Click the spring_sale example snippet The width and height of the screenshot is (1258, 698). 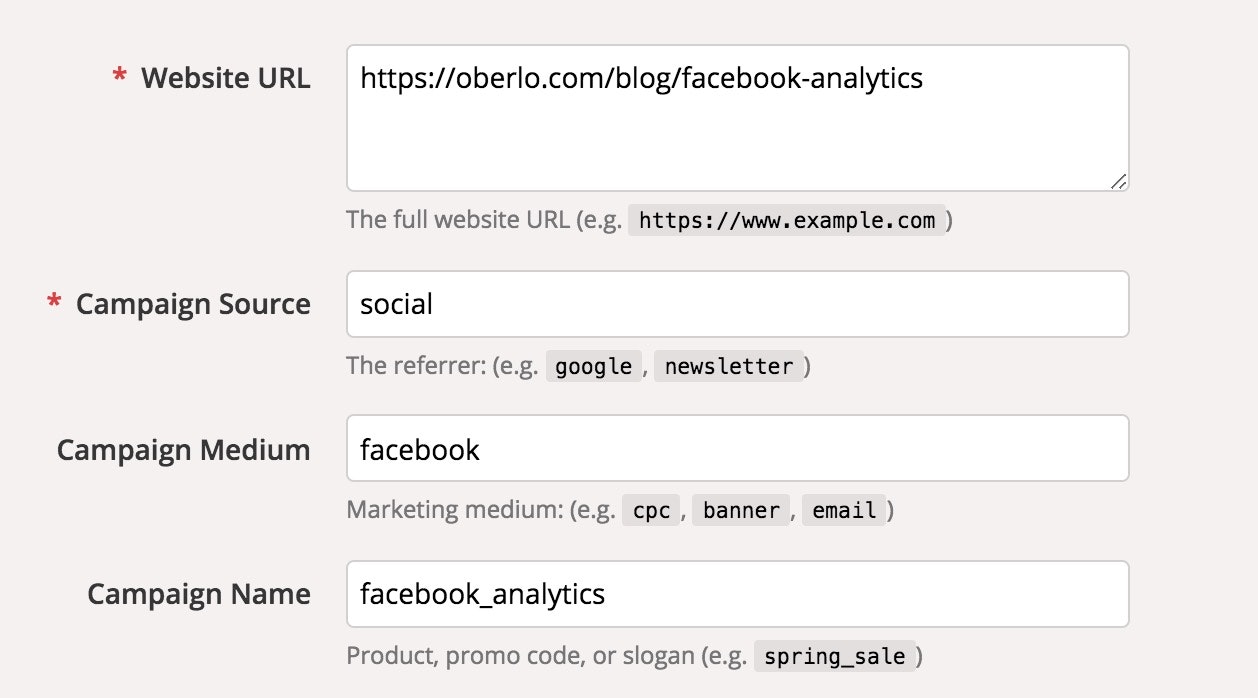(x=833, y=656)
